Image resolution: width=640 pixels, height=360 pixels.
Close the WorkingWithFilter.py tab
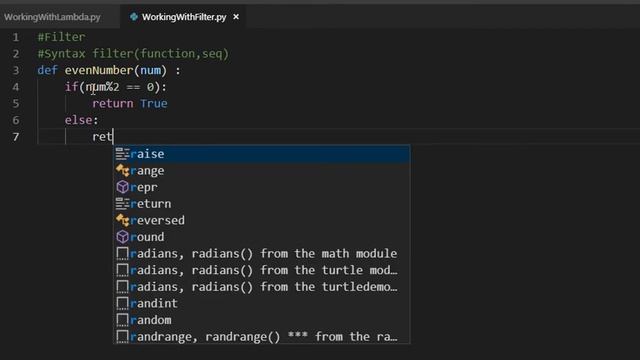point(236,17)
